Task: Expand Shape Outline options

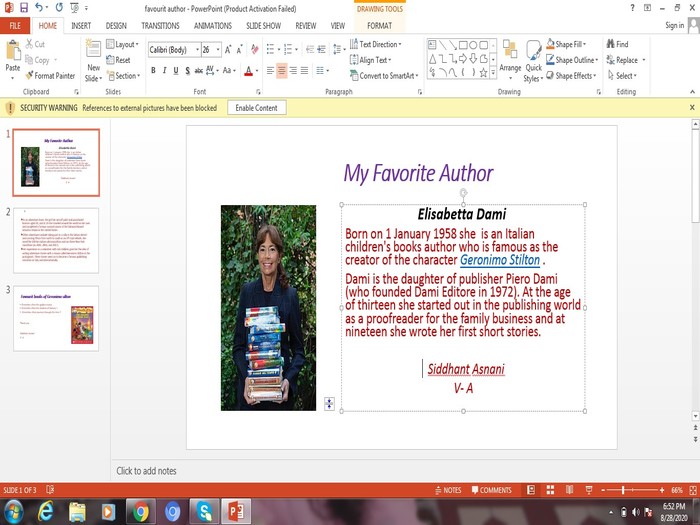Action: pos(572,60)
